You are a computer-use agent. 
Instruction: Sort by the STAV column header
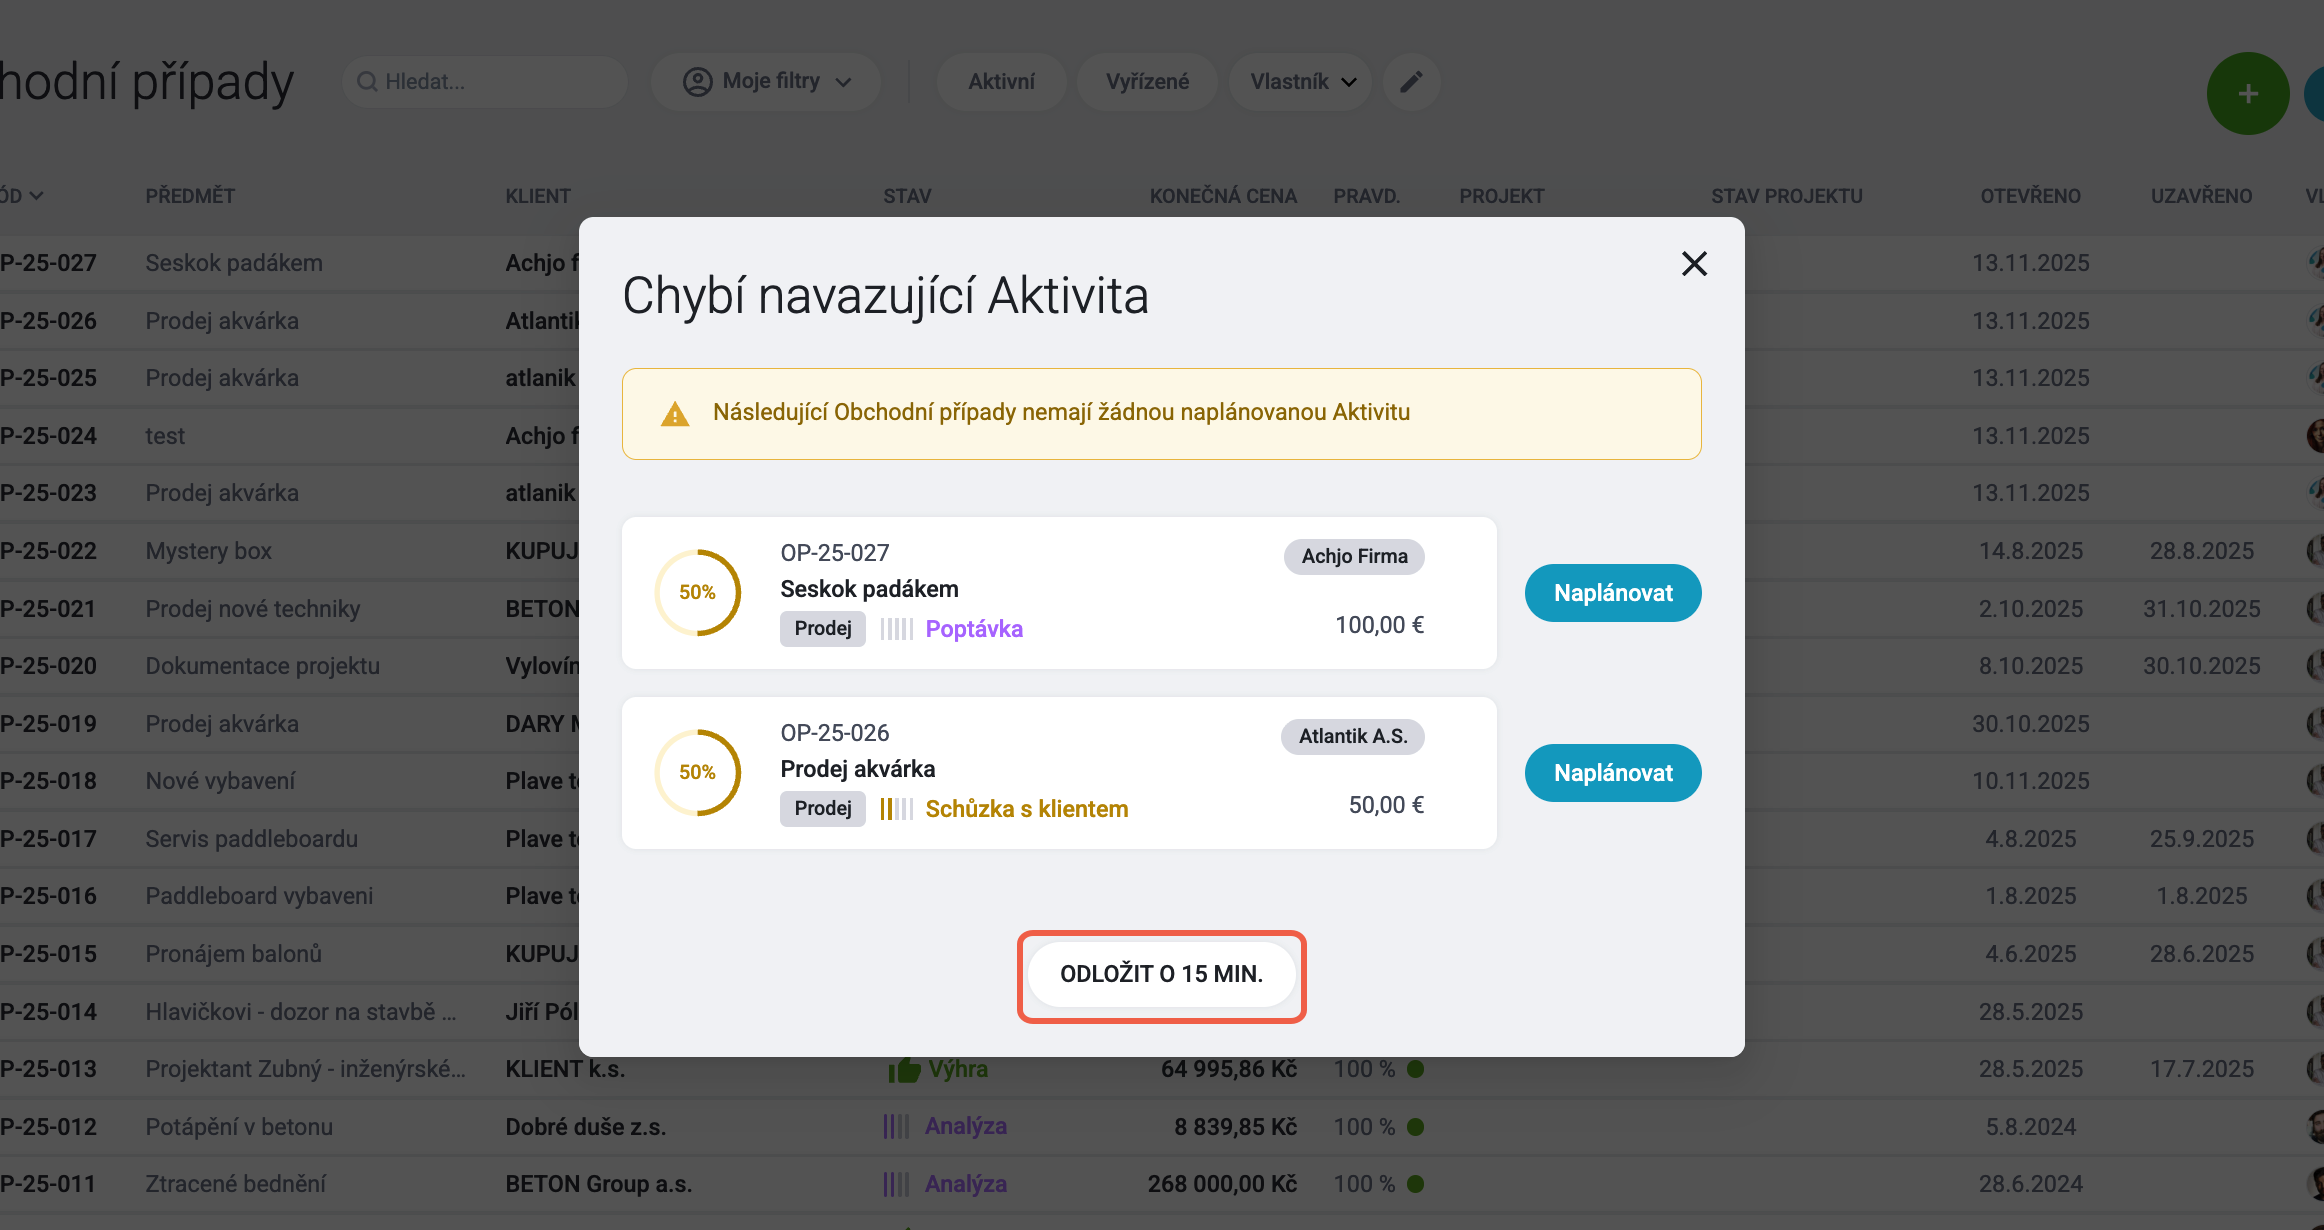pyautogui.click(x=907, y=196)
